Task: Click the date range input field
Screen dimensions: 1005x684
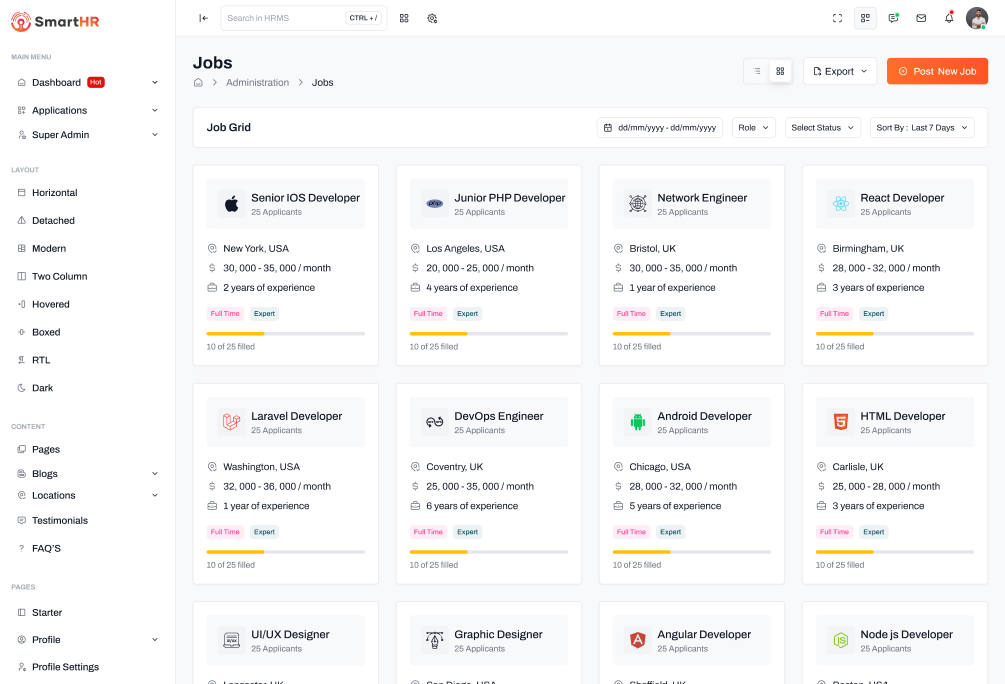Action: 660,128
